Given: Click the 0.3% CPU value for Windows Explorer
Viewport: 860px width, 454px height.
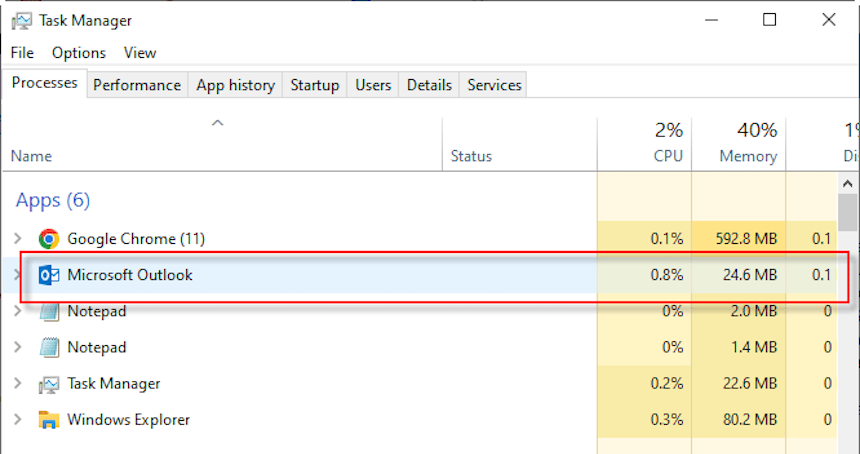Looking at the screenshot, I should coord(666,420).
